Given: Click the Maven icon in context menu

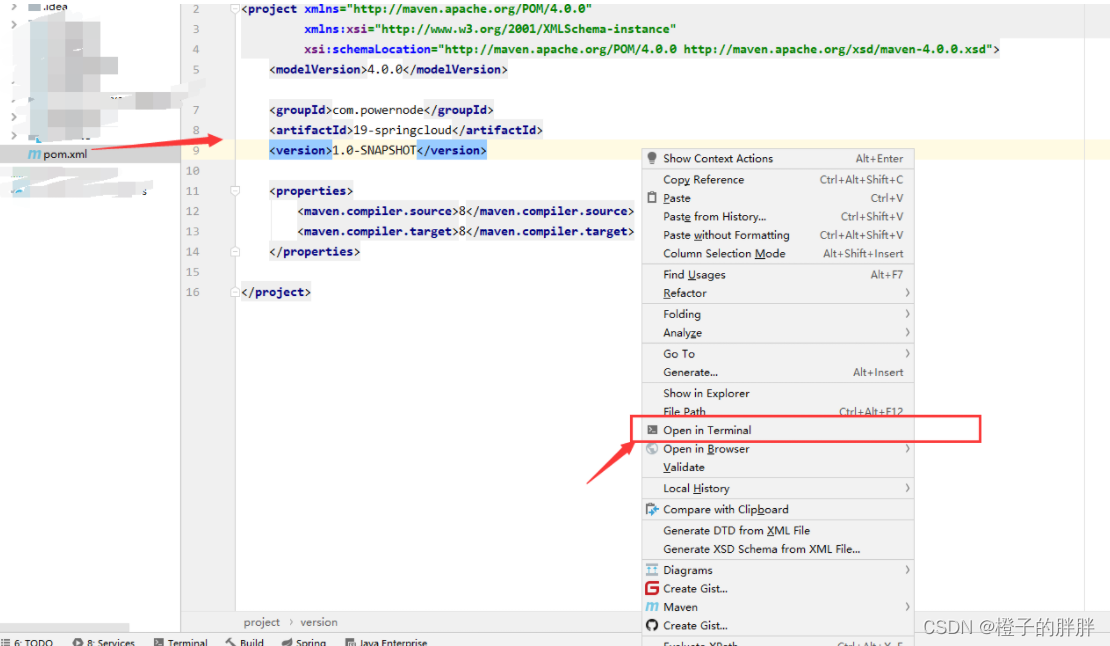Looking at the screenshot, I should coord(652,607).
